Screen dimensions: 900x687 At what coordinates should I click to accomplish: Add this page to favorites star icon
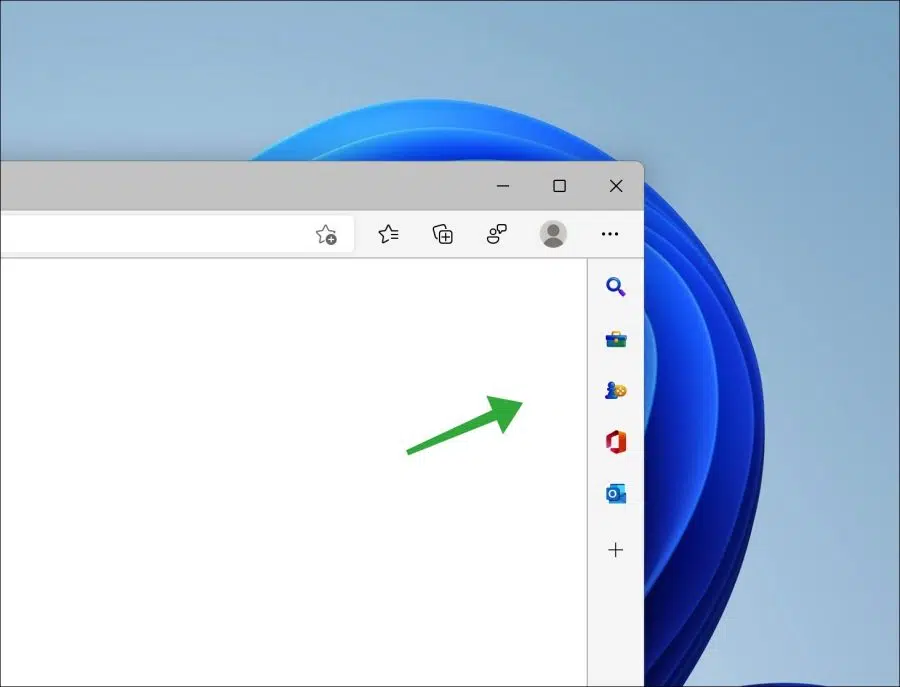pyautogui.click(x=326, y=234)
